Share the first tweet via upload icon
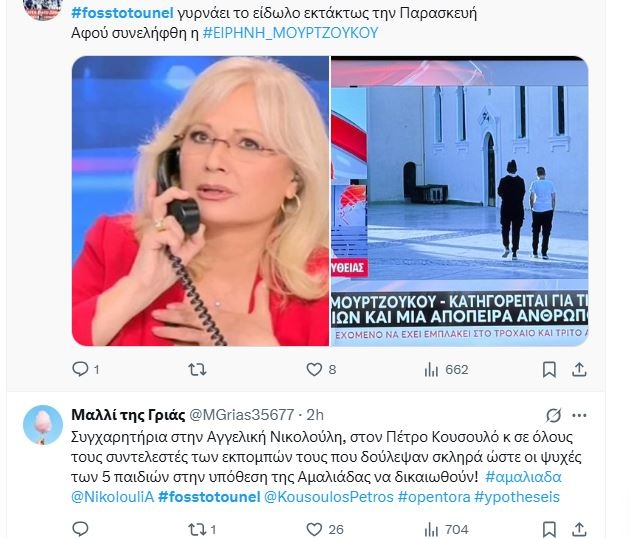 pyautogui.click(x=579, y=369)
